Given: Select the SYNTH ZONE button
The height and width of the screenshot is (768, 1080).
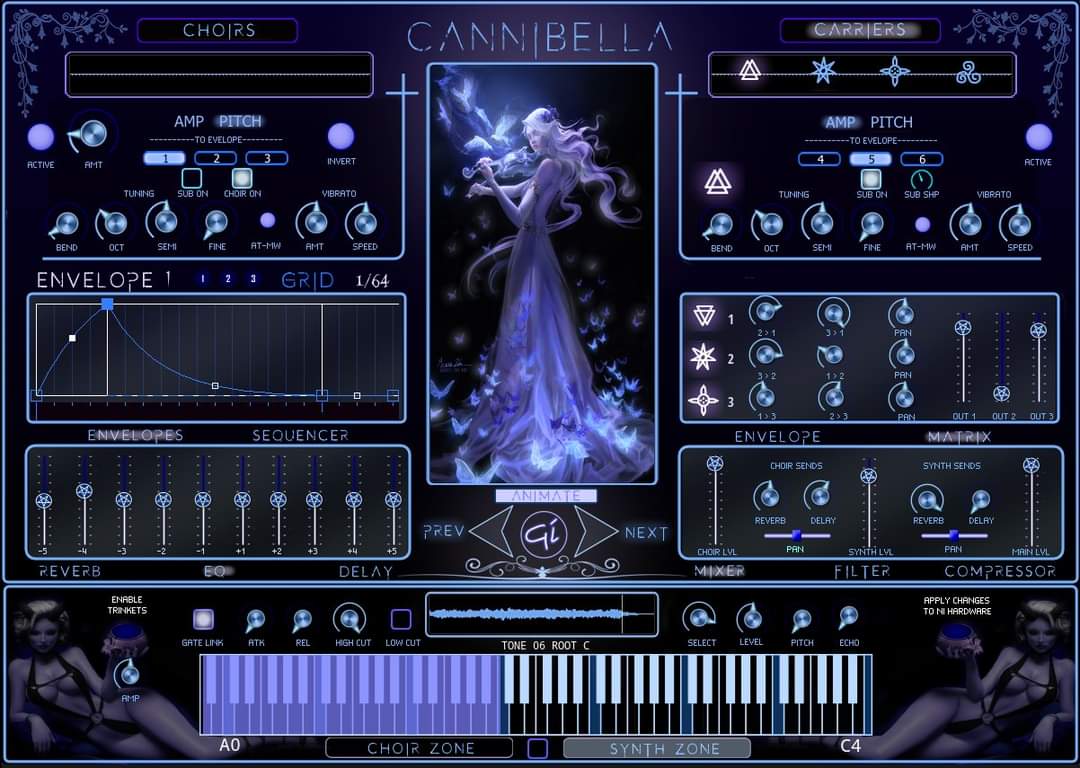Looking at the screenshot, I should (657, 748).
